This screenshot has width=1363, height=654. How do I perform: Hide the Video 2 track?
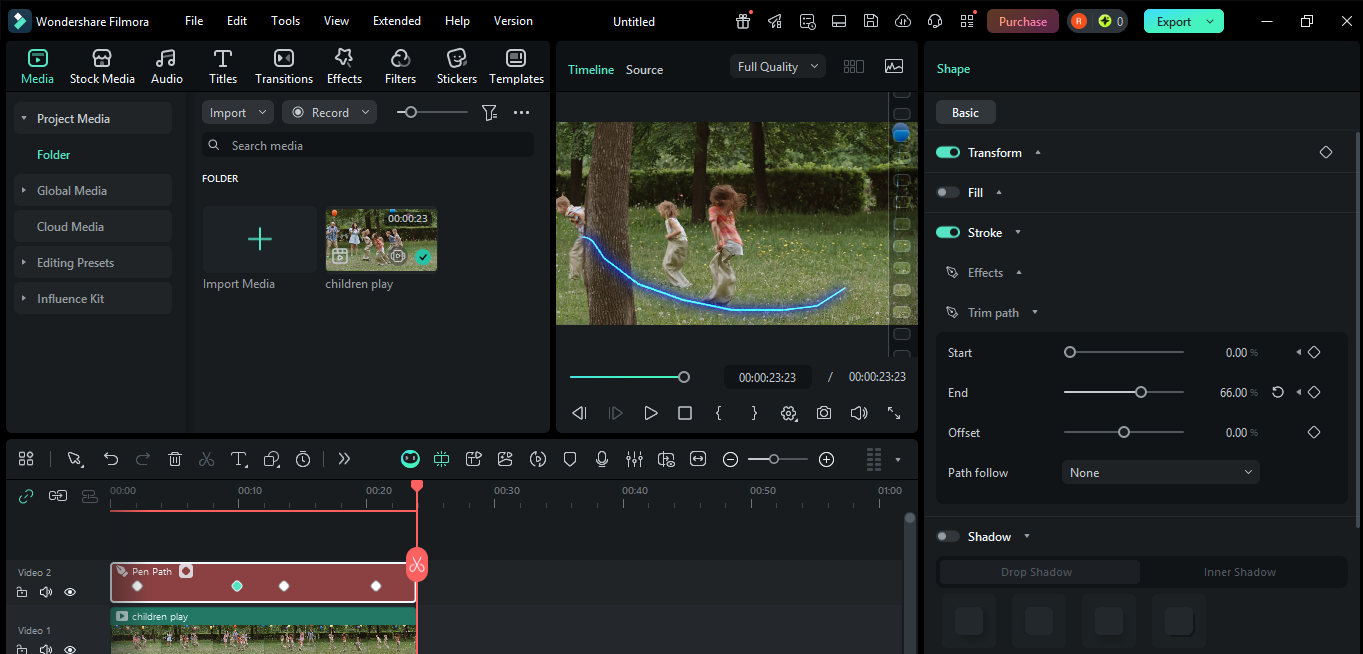click(x=70, y=592)
